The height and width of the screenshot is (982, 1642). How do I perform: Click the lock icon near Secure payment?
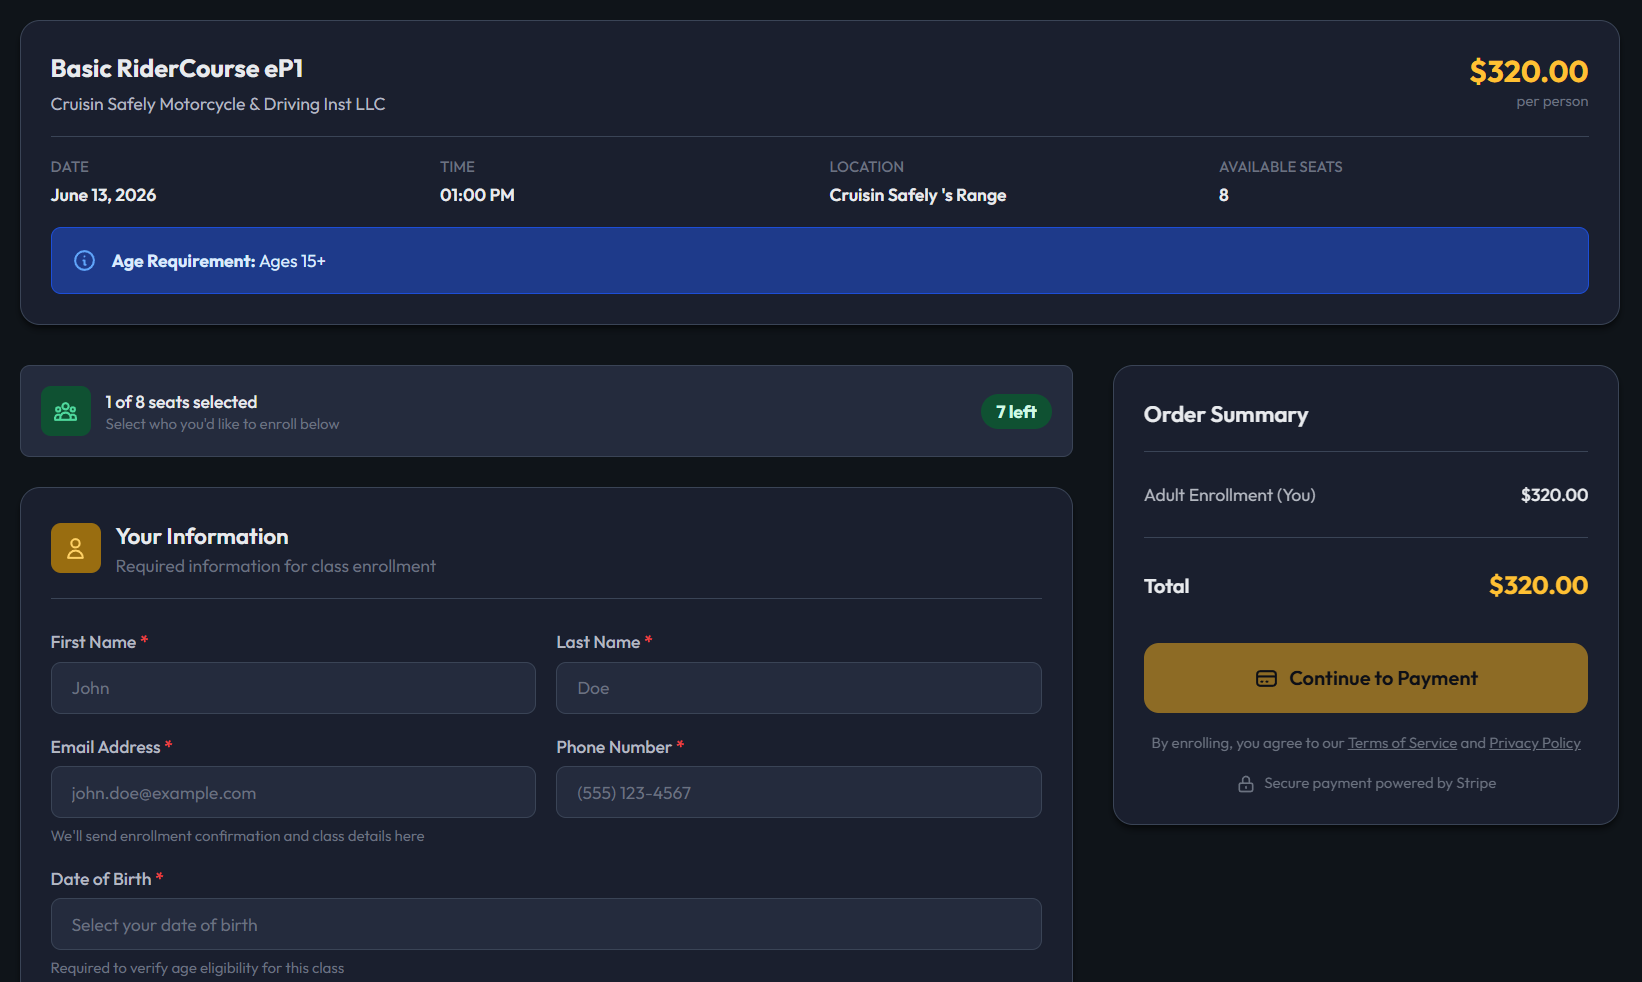click(1246, 784)
